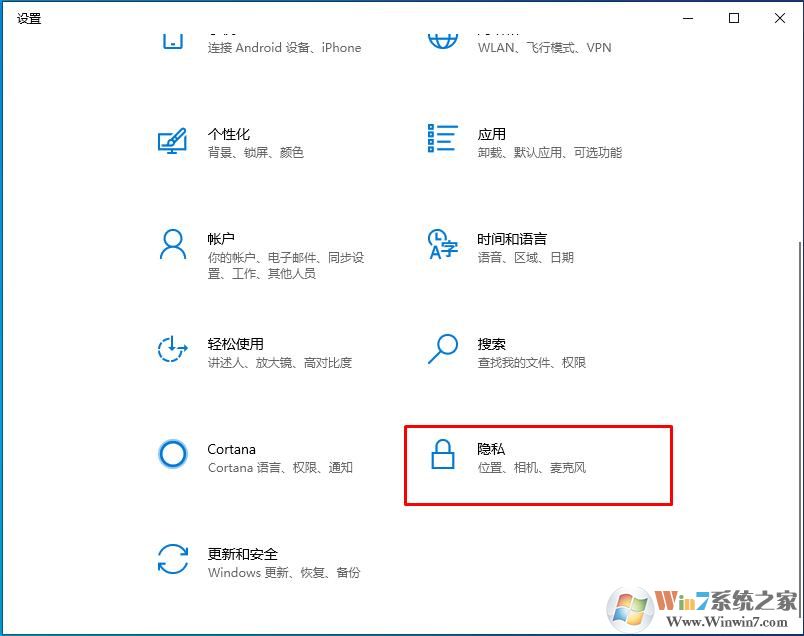804x636 pixels.
Task: Open the 帐户 person icon
Action: point(173,245)
